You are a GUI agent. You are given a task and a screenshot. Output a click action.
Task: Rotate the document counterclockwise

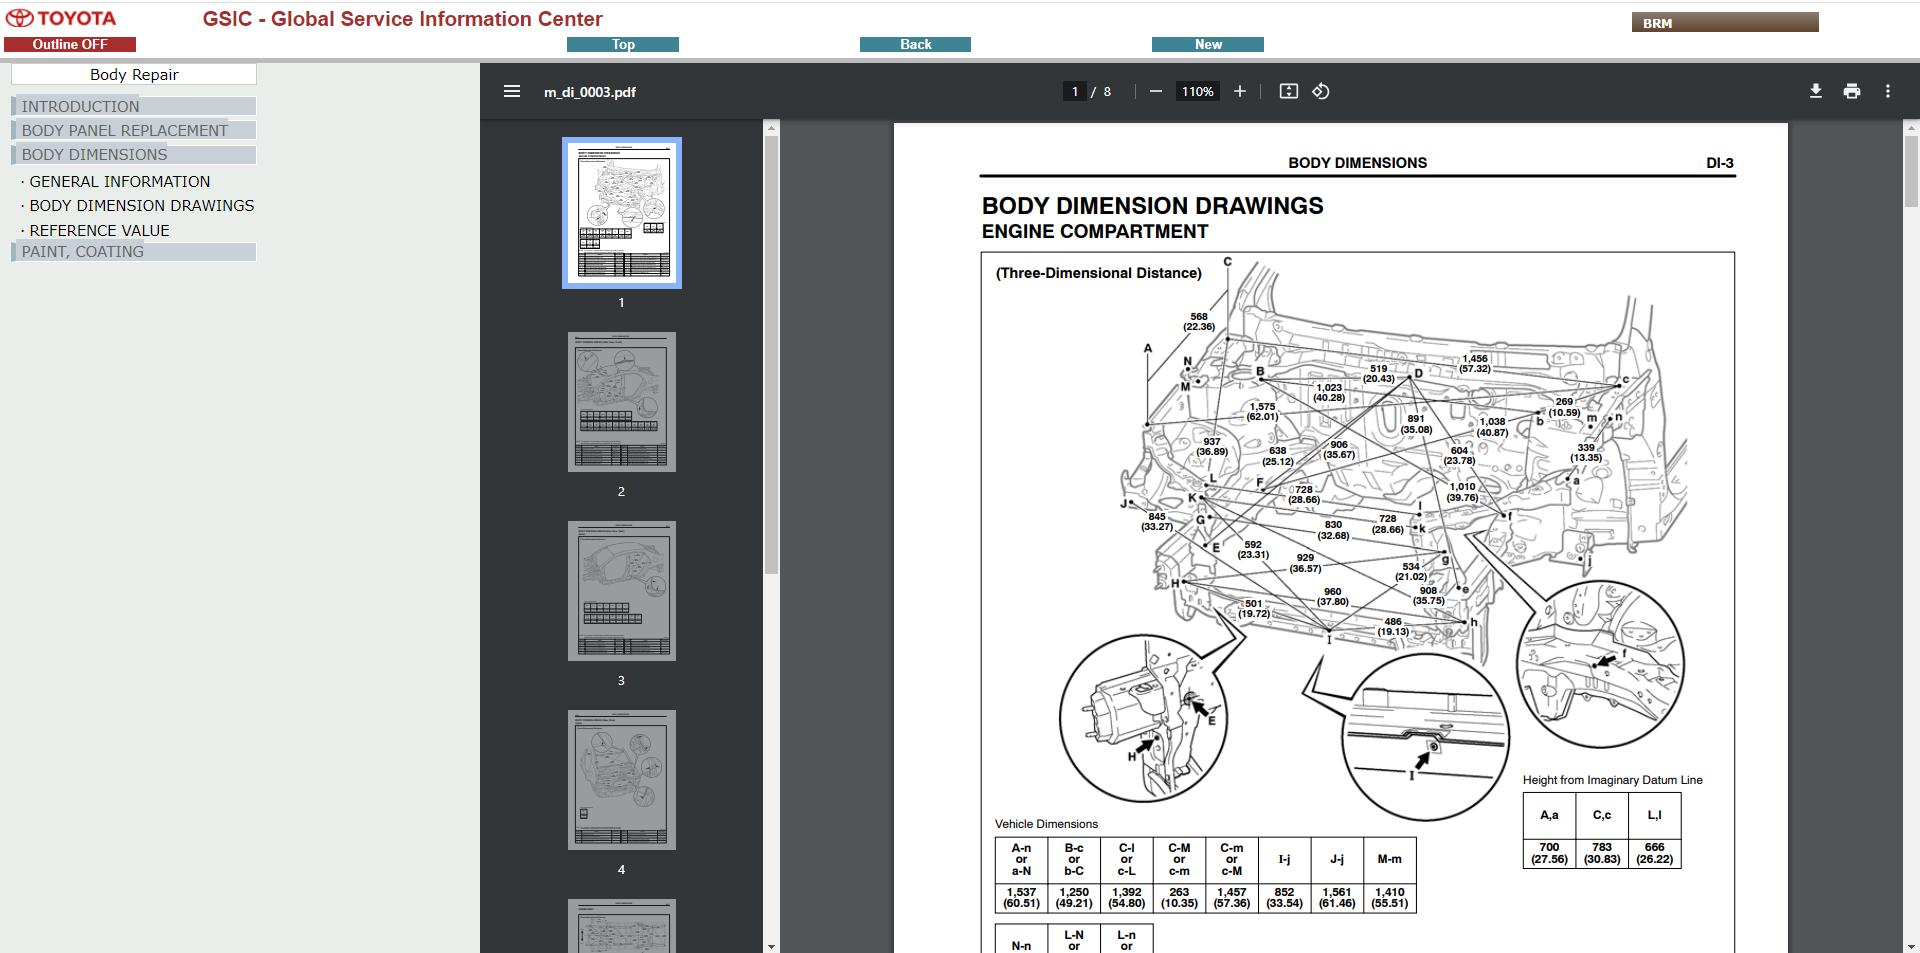click(x=1321, y=91)
